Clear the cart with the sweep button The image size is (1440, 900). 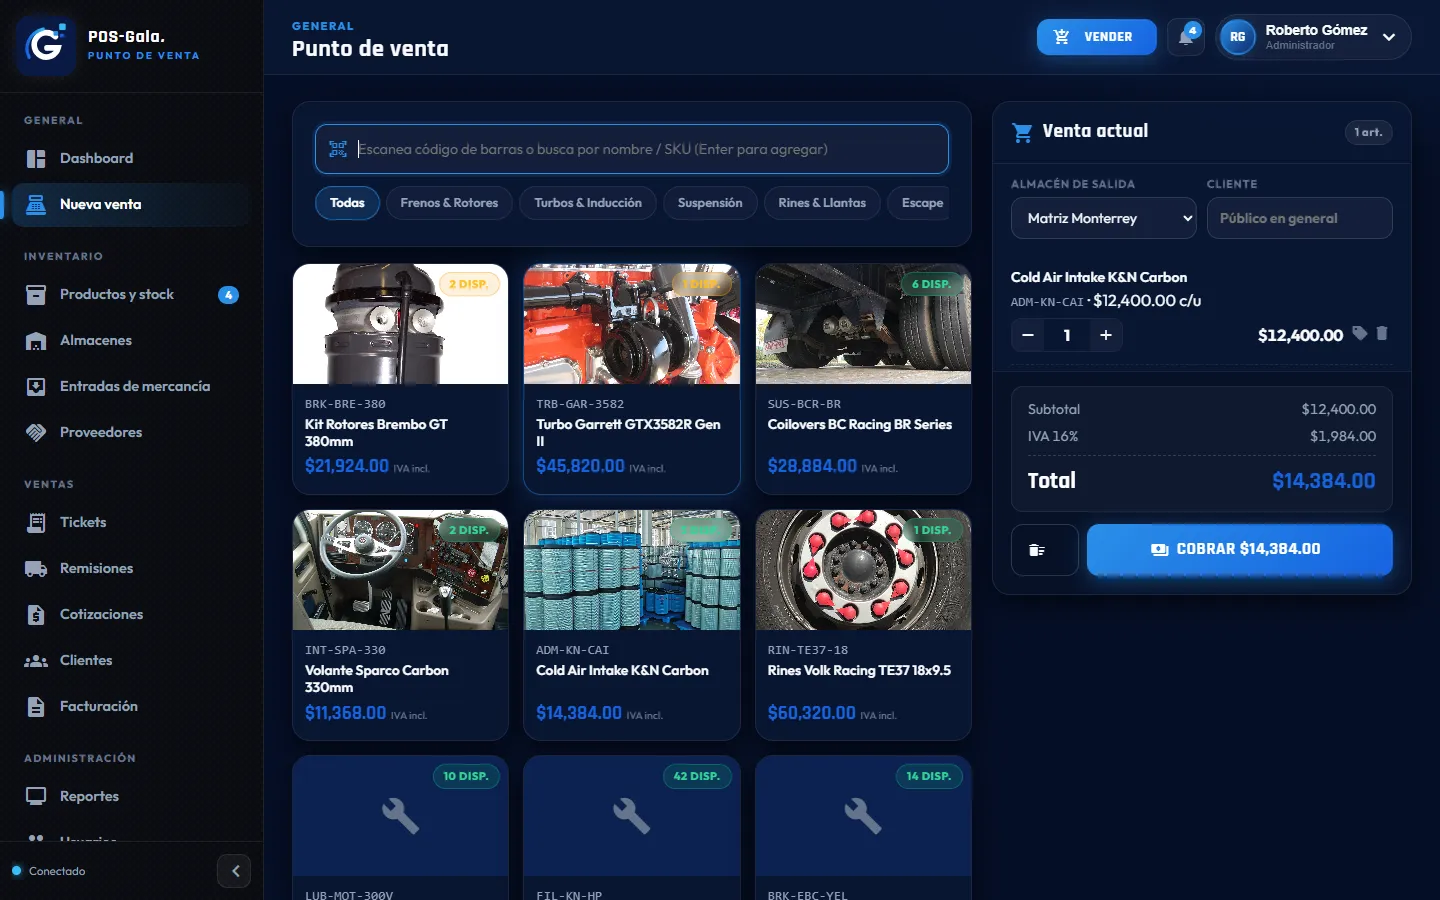[1045, 550]
